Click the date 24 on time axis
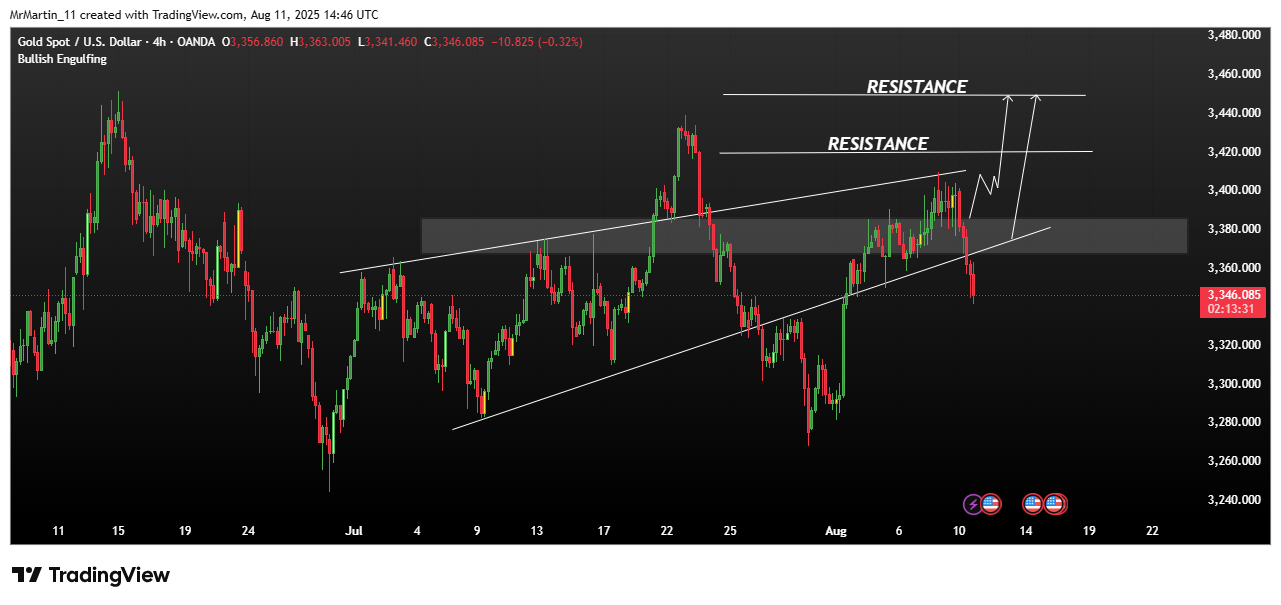The height and width of the screenshot is (605, 1281). (249, 531)
